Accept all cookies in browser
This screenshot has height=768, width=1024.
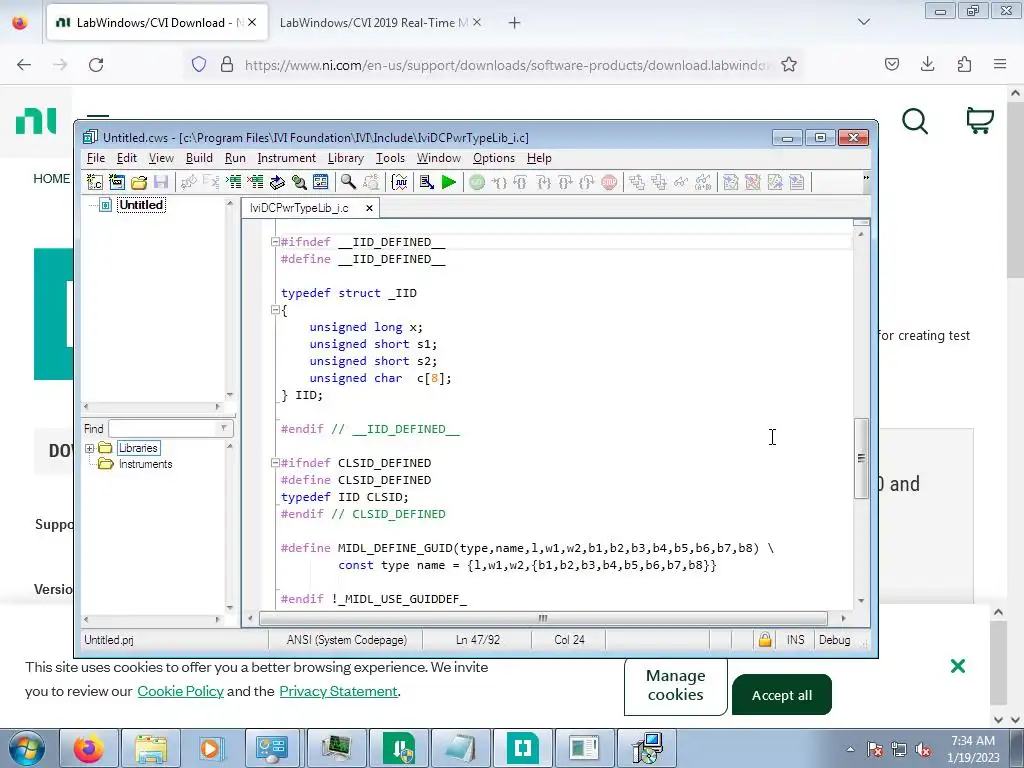(782, 695)
